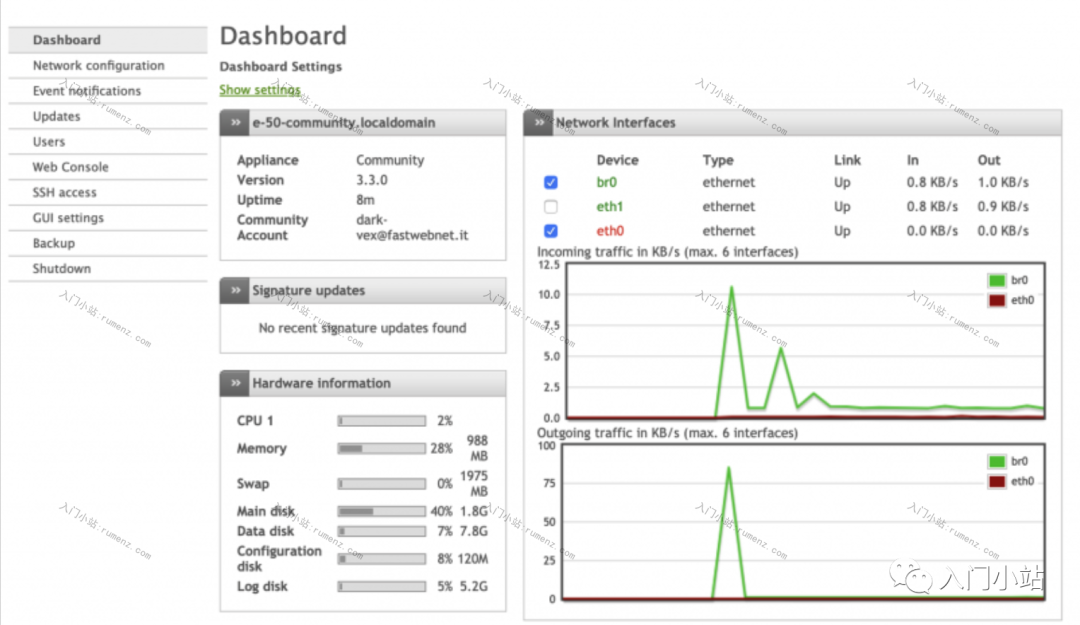Click the outgoing traffic peak above 75

(x=729, y=469)
